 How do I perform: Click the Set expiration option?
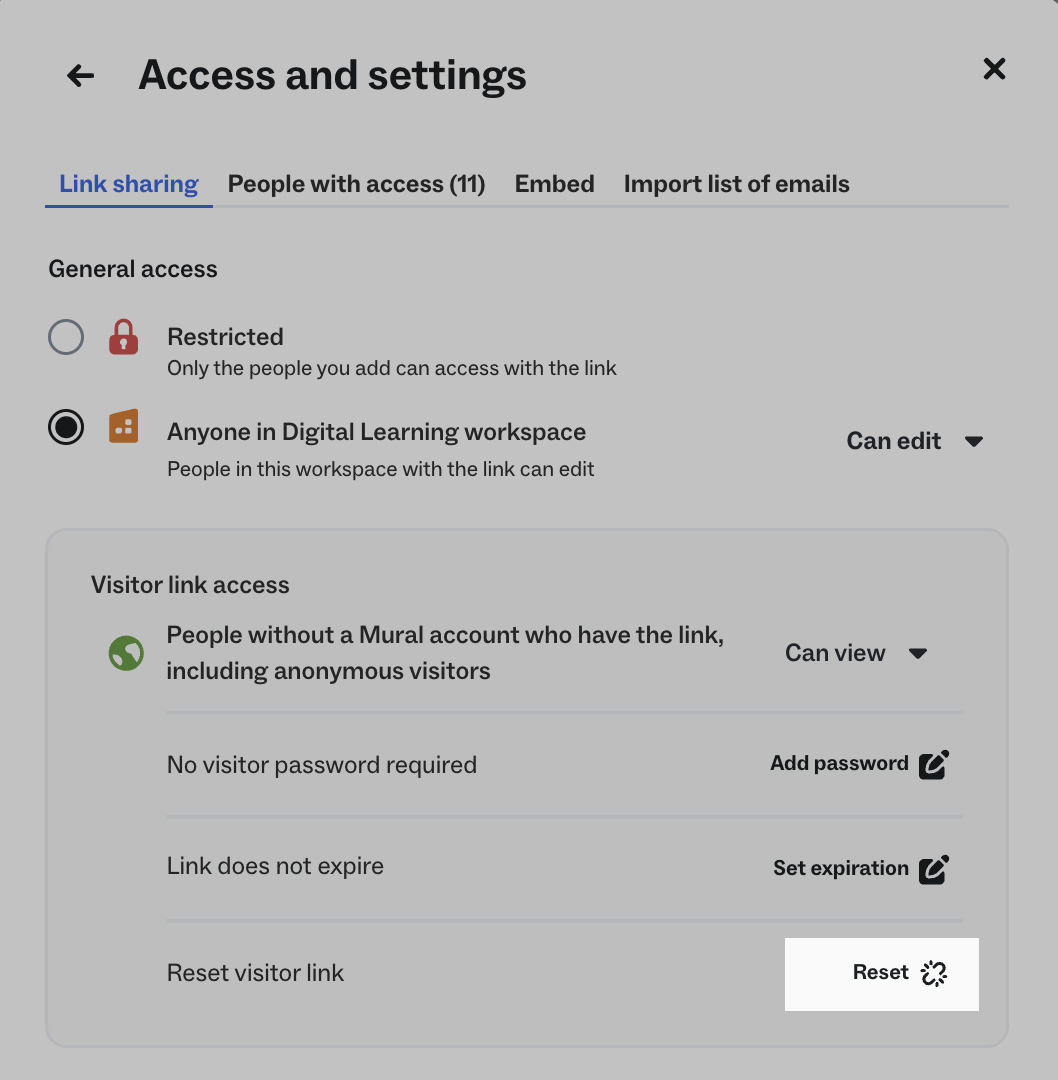point(841,868)
